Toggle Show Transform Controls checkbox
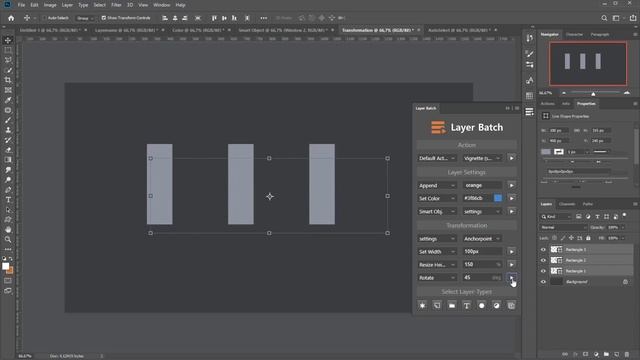 tap(104, 18)
